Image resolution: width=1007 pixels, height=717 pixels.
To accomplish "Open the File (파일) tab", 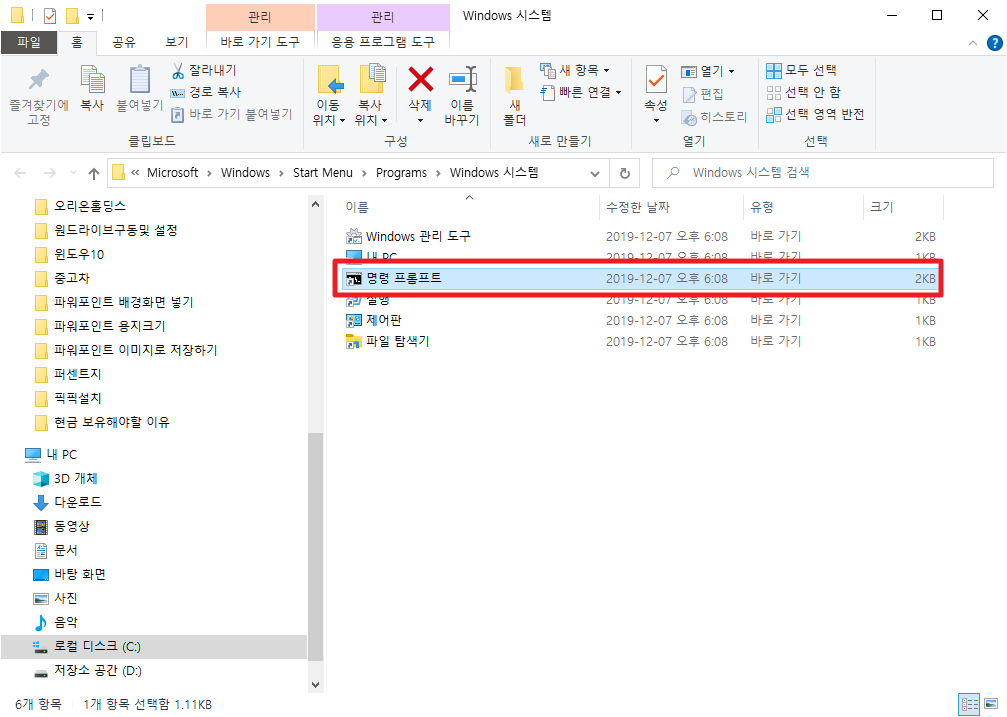I will coord(29,42).
